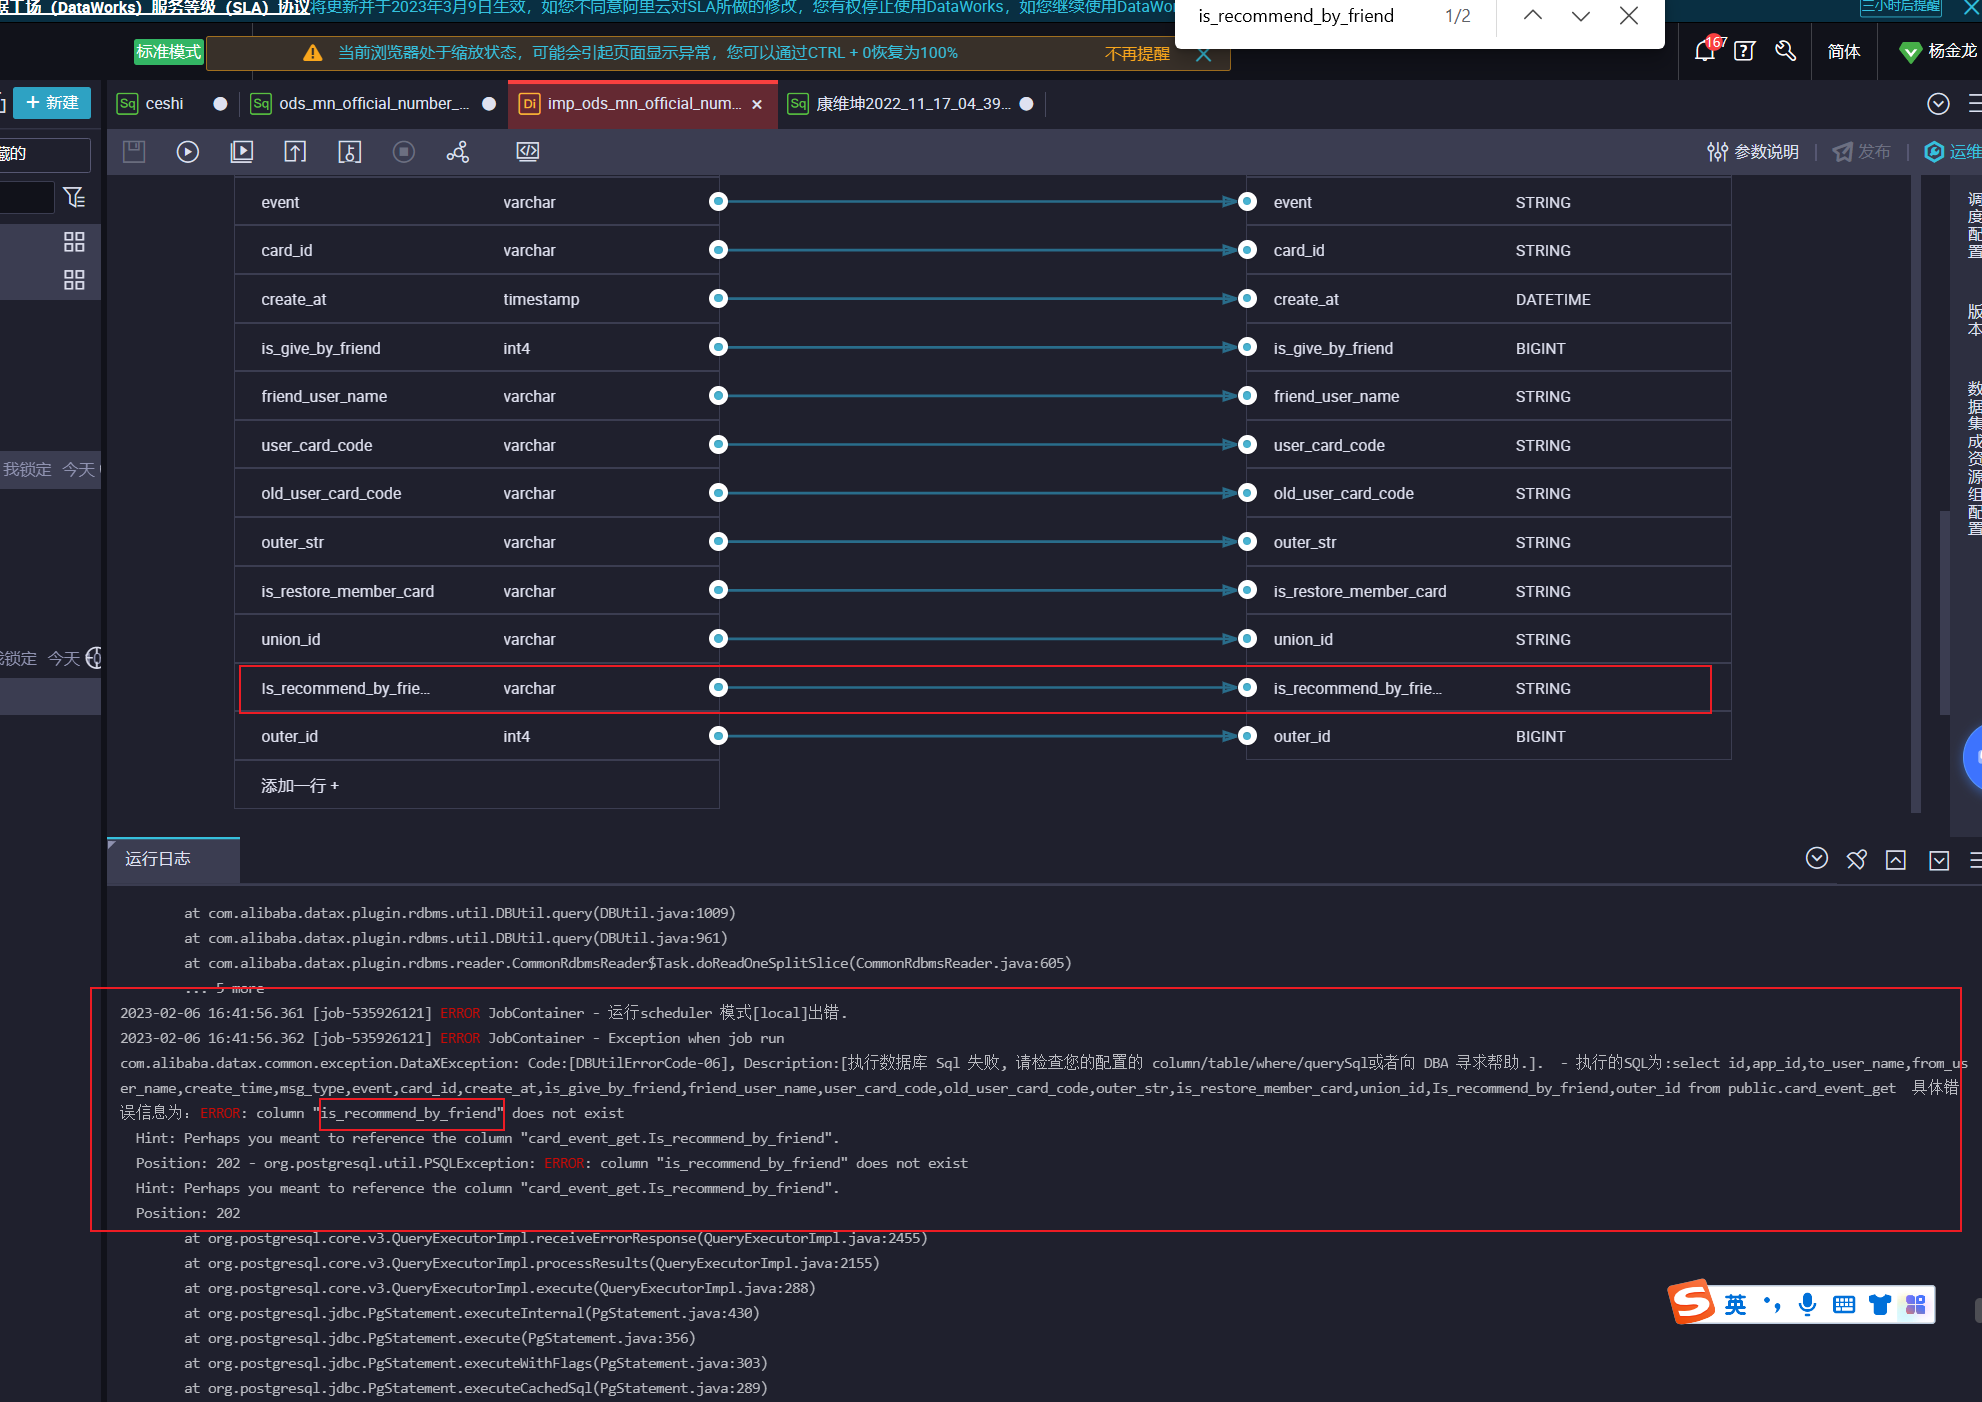Click target field friend_user_name
1982x1402 pixels.
1336,396
